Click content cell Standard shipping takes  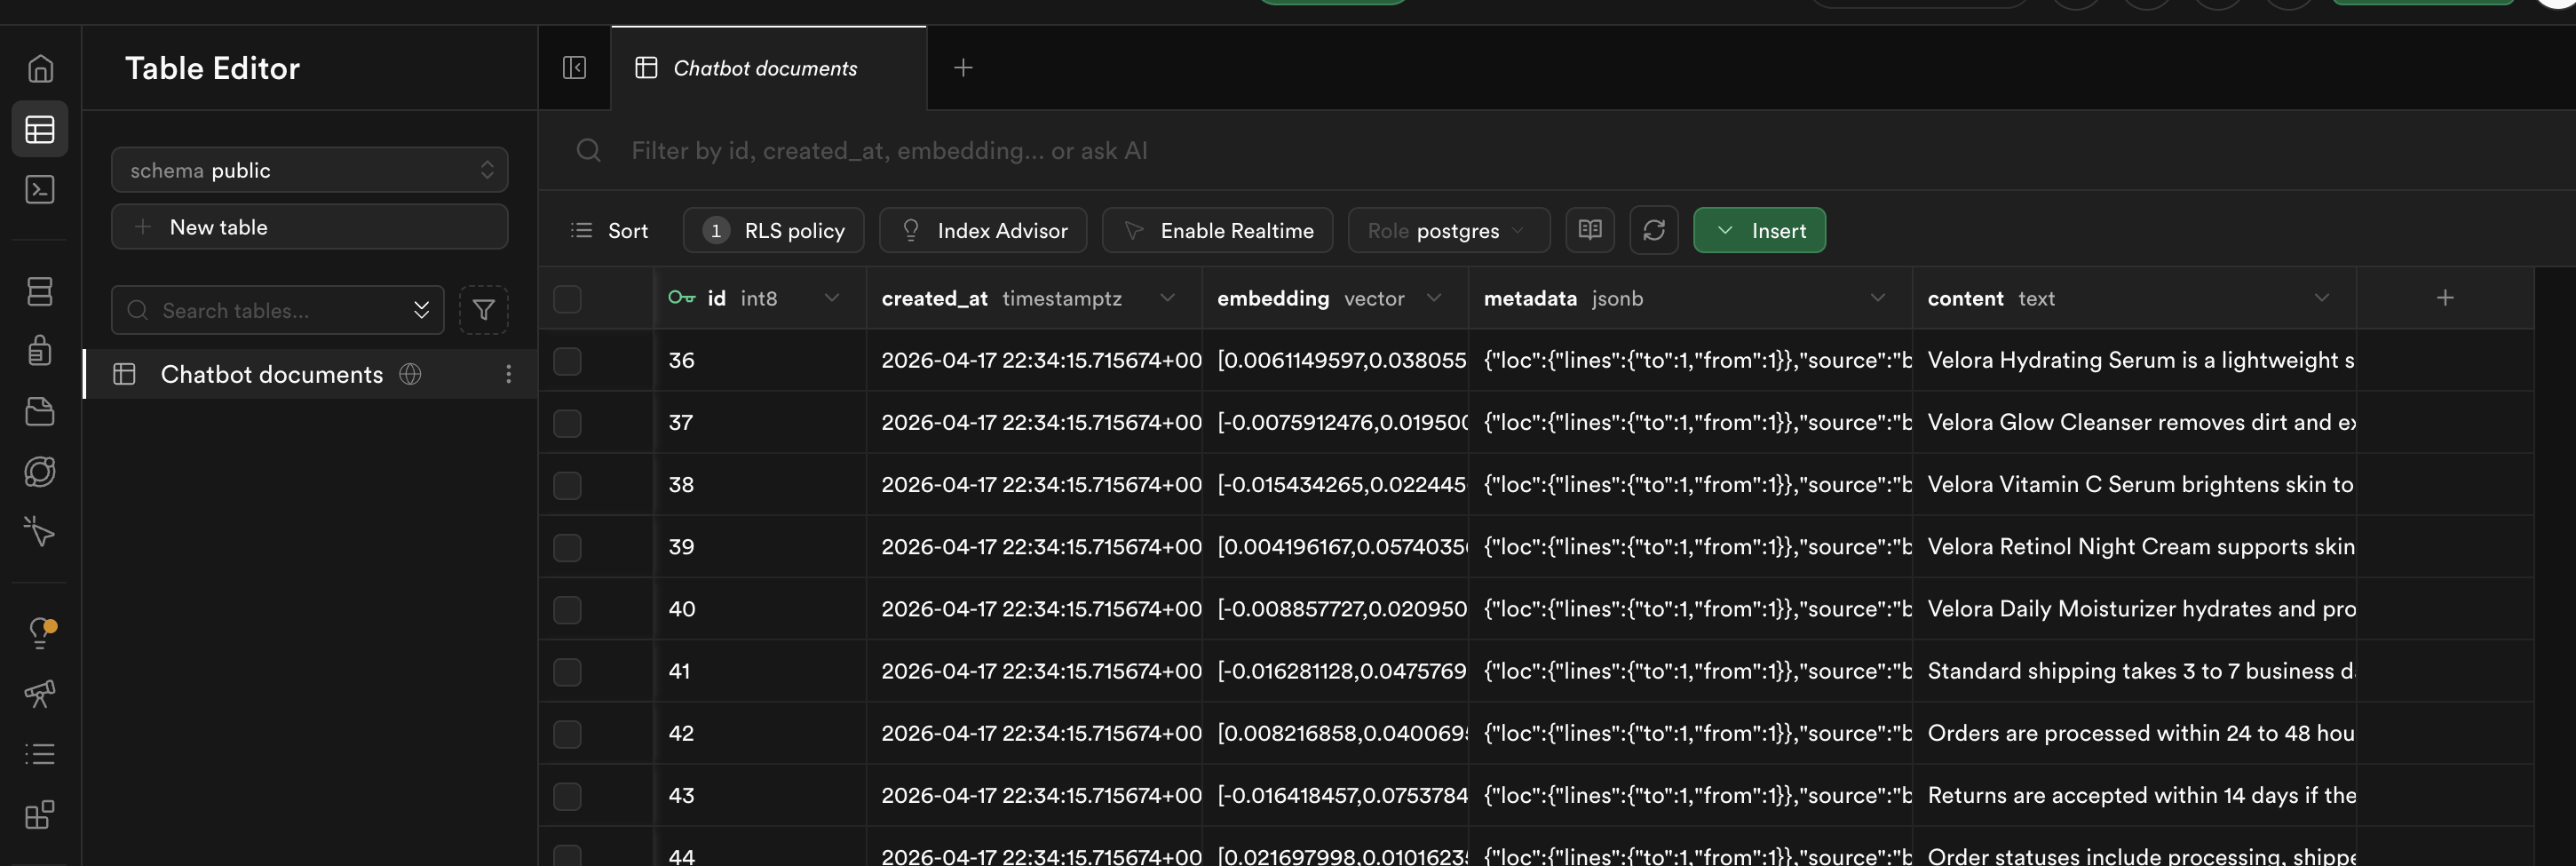pyautogui.click(x=2134, y=671)
